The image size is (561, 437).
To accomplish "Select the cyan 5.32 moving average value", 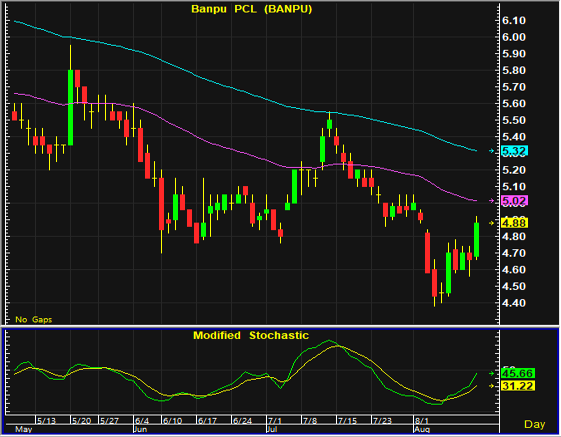I will point(514,151).
